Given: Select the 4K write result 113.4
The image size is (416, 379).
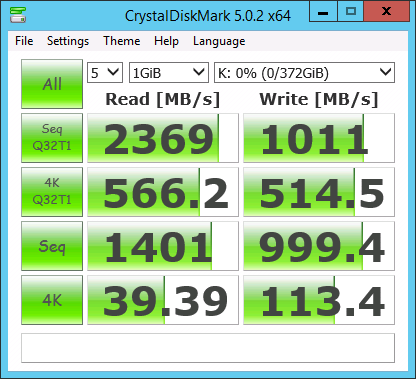Looking at the screenshot, I should [319, 300].
